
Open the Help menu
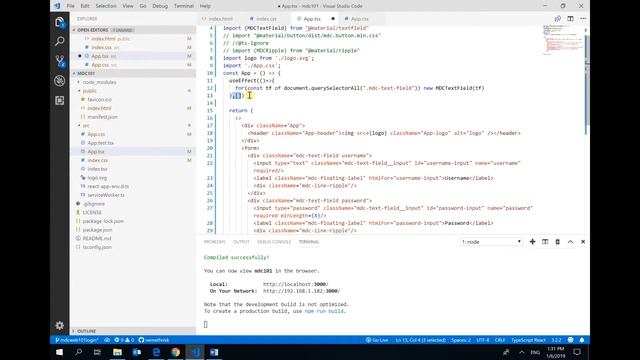coord(205,6)
